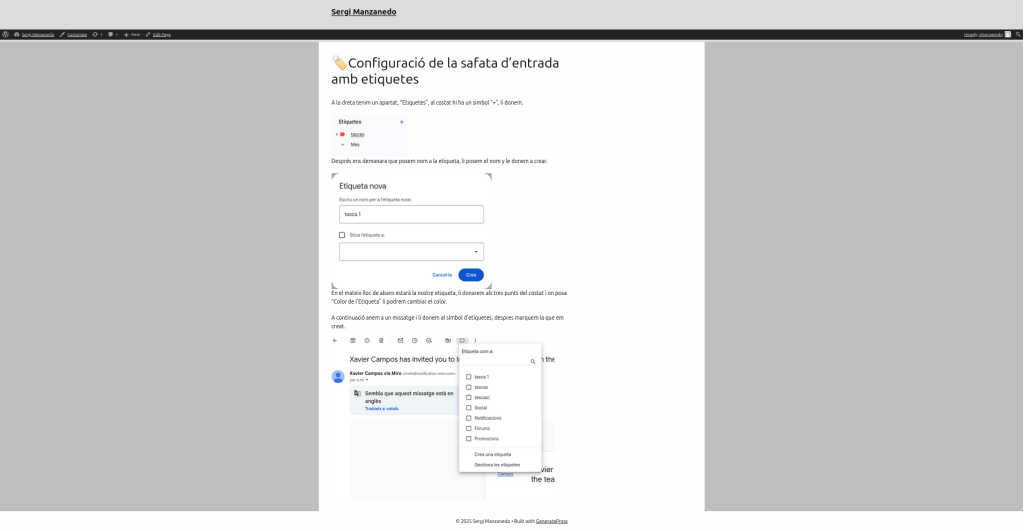Click the 'Sergi Manzanedo' site title link
Screen dimensions: 1024x531
click(x=364, y=13)
